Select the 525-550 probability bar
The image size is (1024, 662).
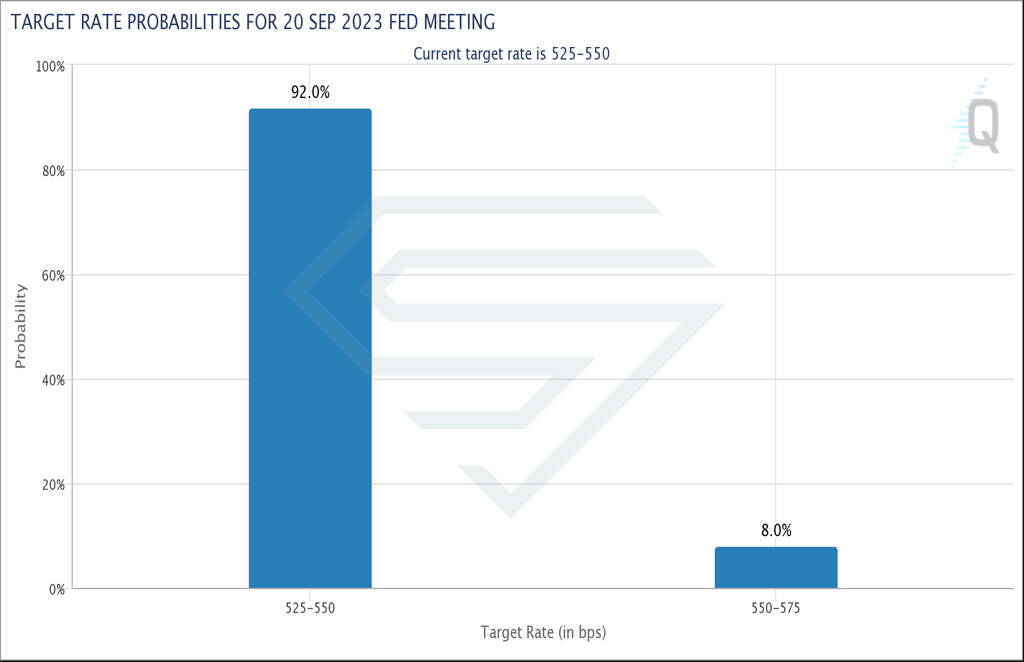(x=310, y=349)
